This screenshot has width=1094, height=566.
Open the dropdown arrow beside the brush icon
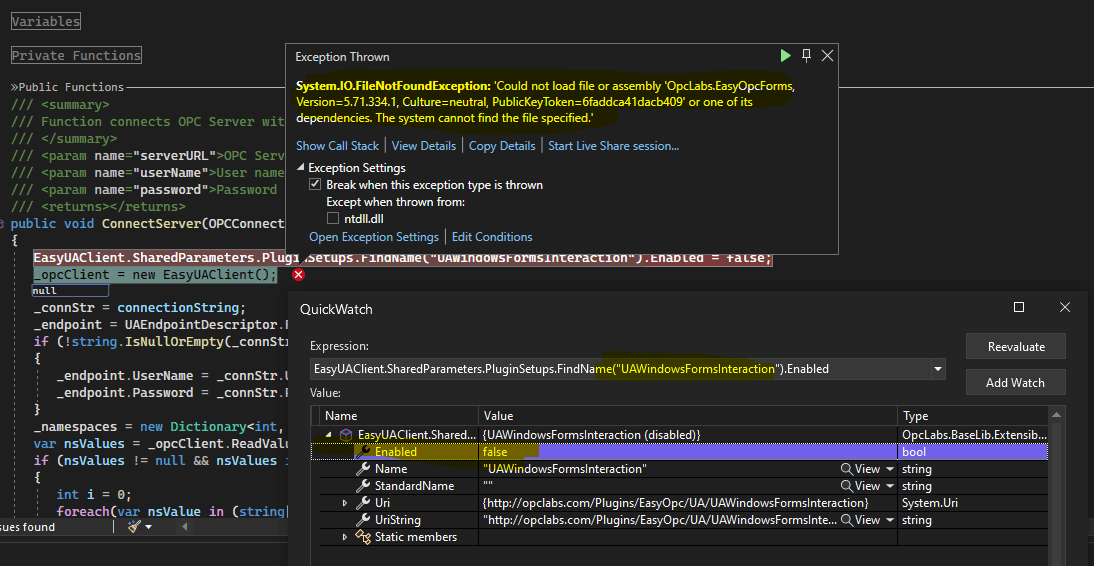point(148,527)
